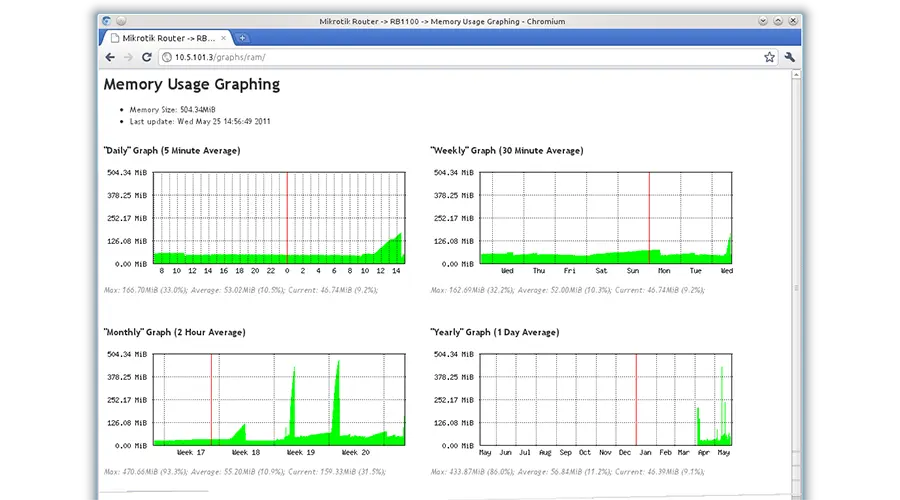Click the Jan label on Yearly graph
This screenshot has width=900, height=500.
click(645, 452)
